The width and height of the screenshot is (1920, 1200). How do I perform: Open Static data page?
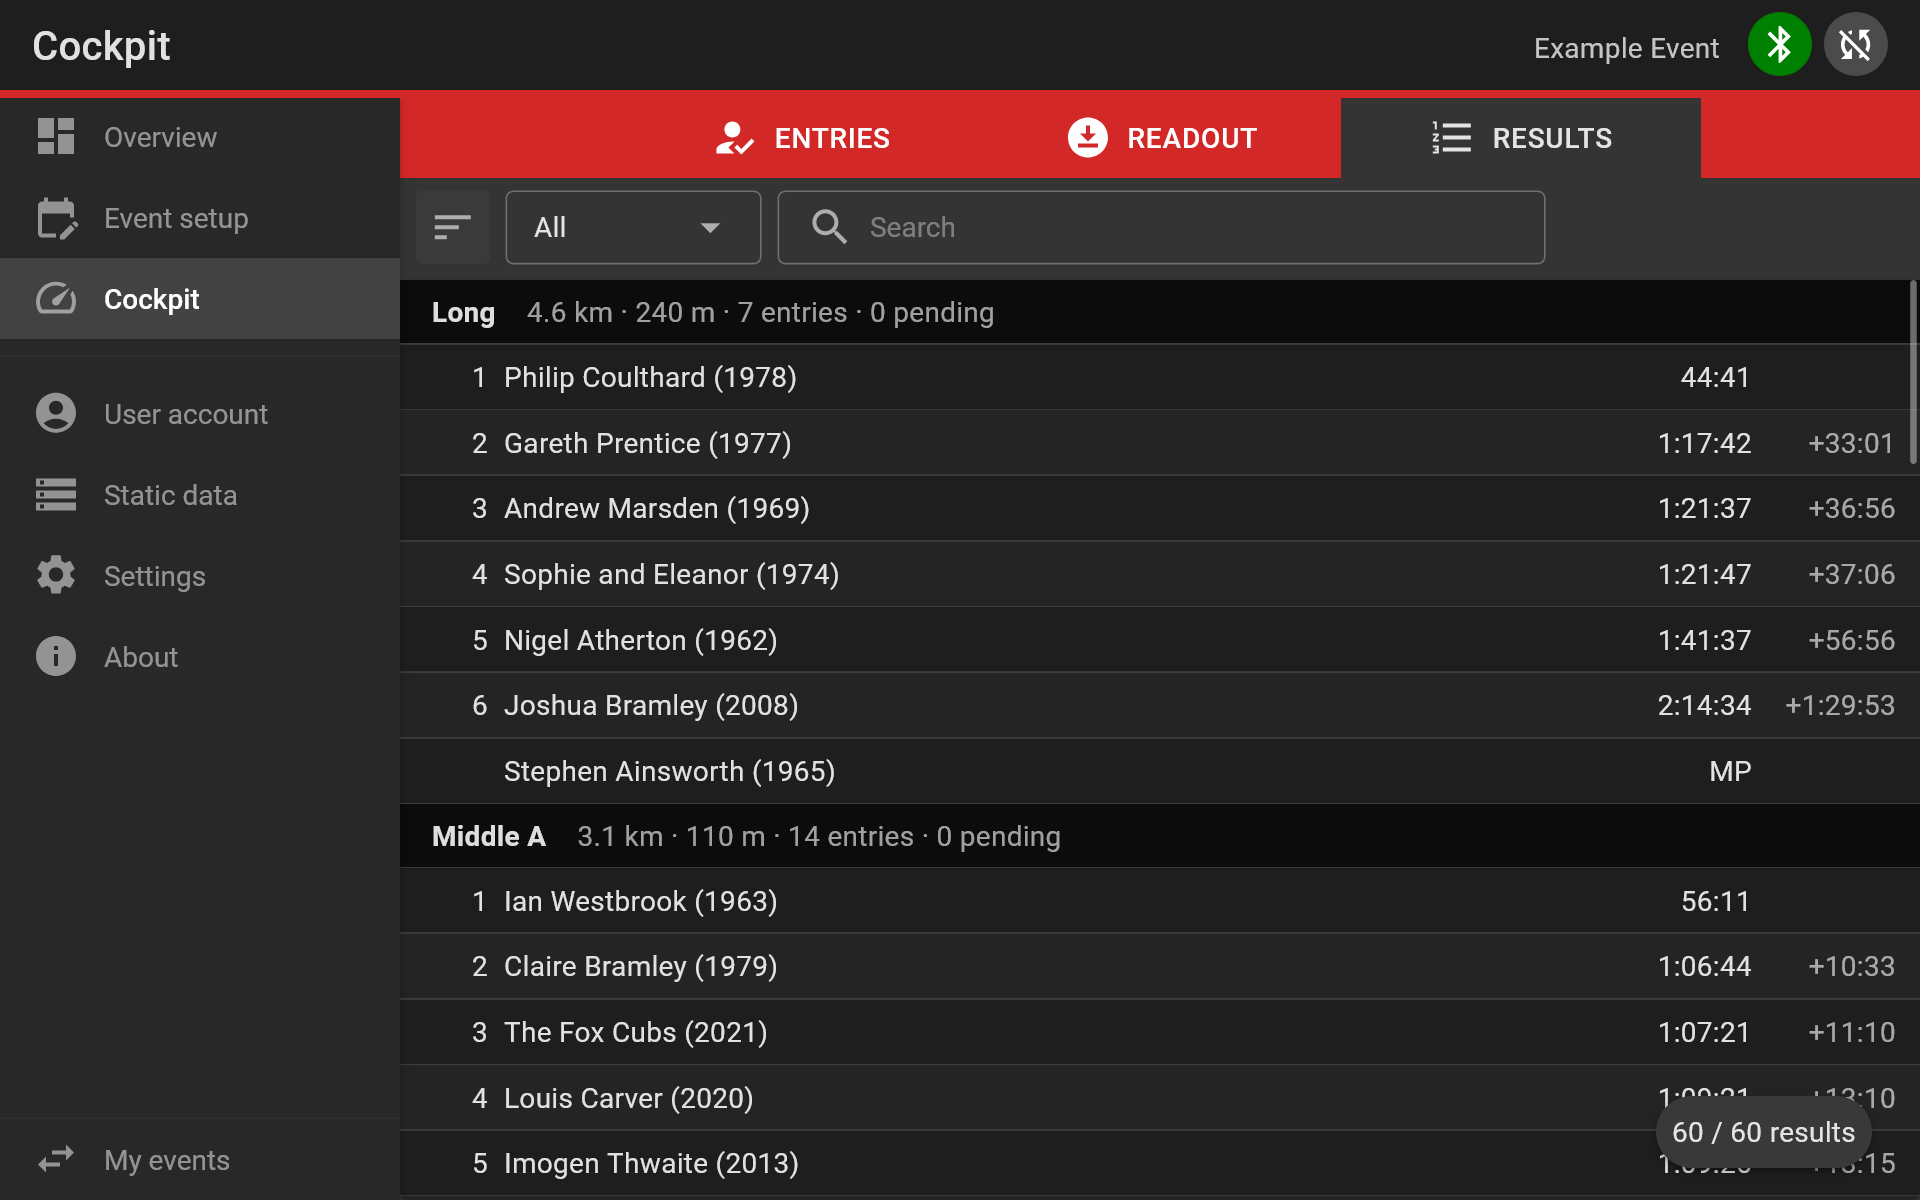click(200, 495)
